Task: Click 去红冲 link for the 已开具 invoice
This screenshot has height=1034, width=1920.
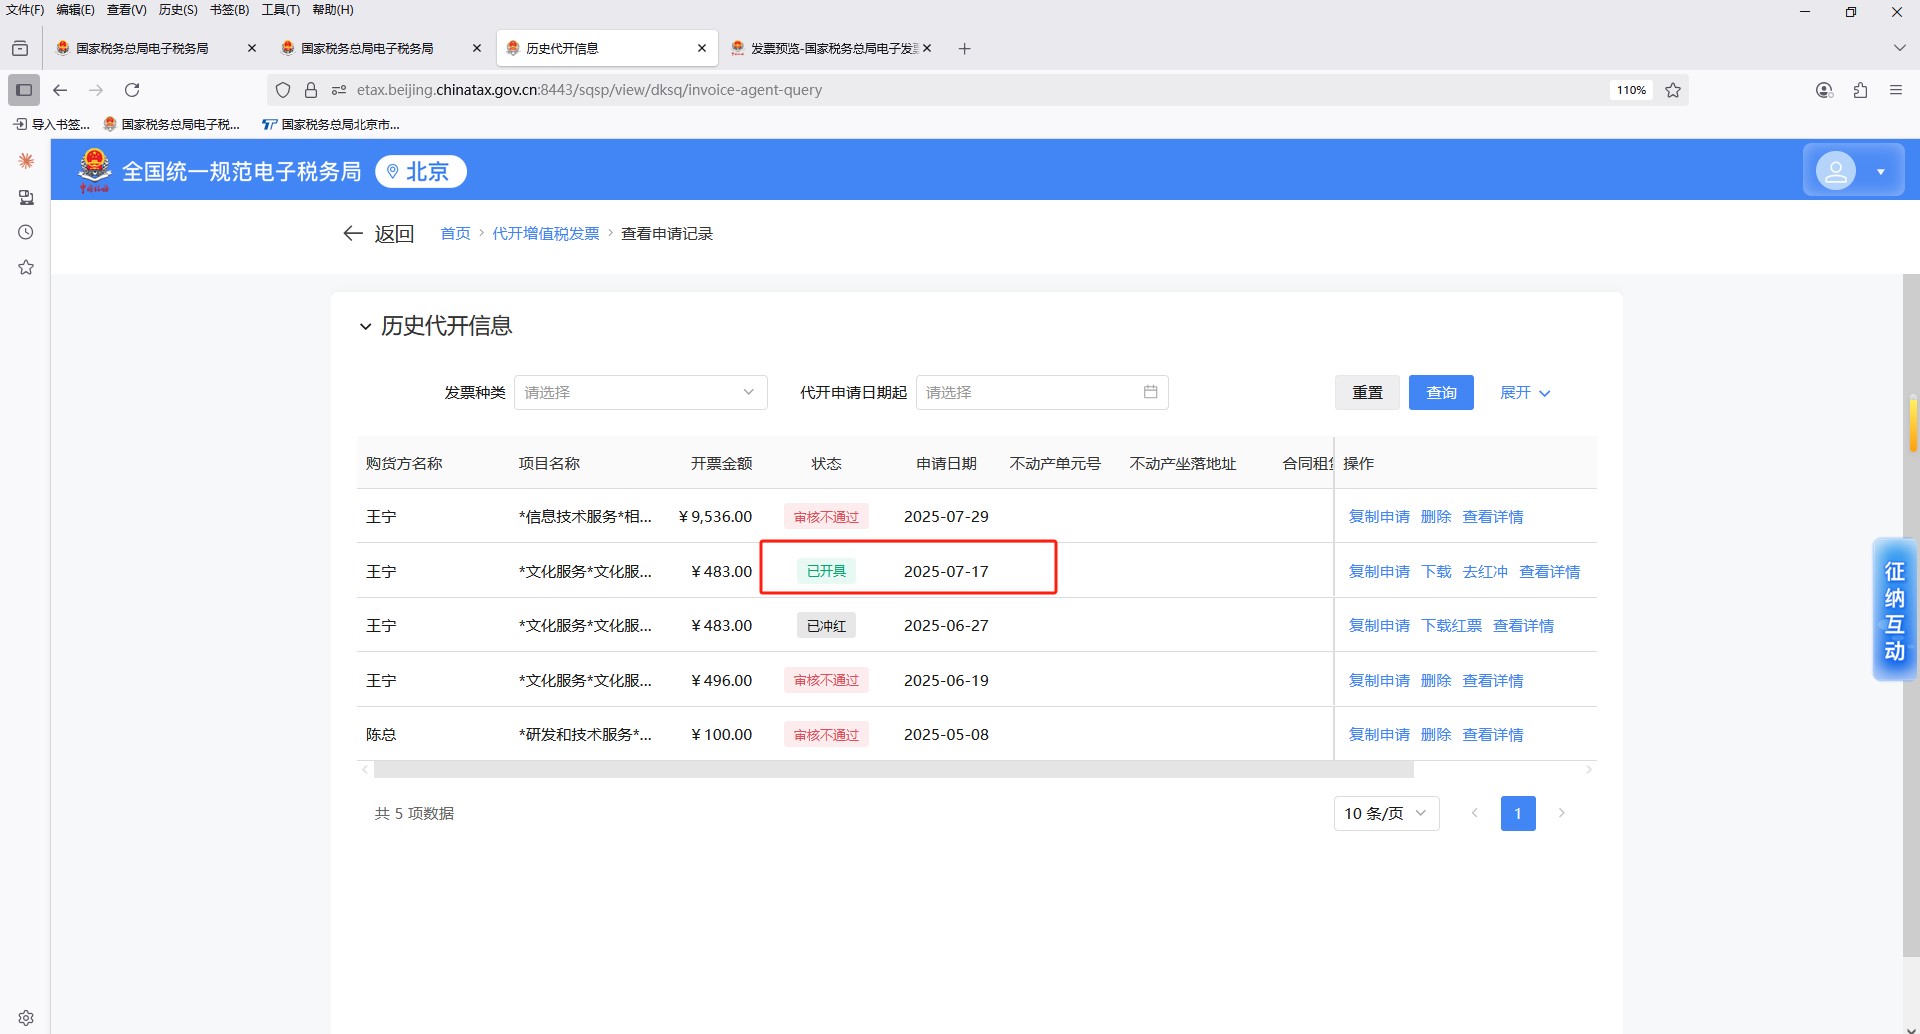Action: point(1484,571)
